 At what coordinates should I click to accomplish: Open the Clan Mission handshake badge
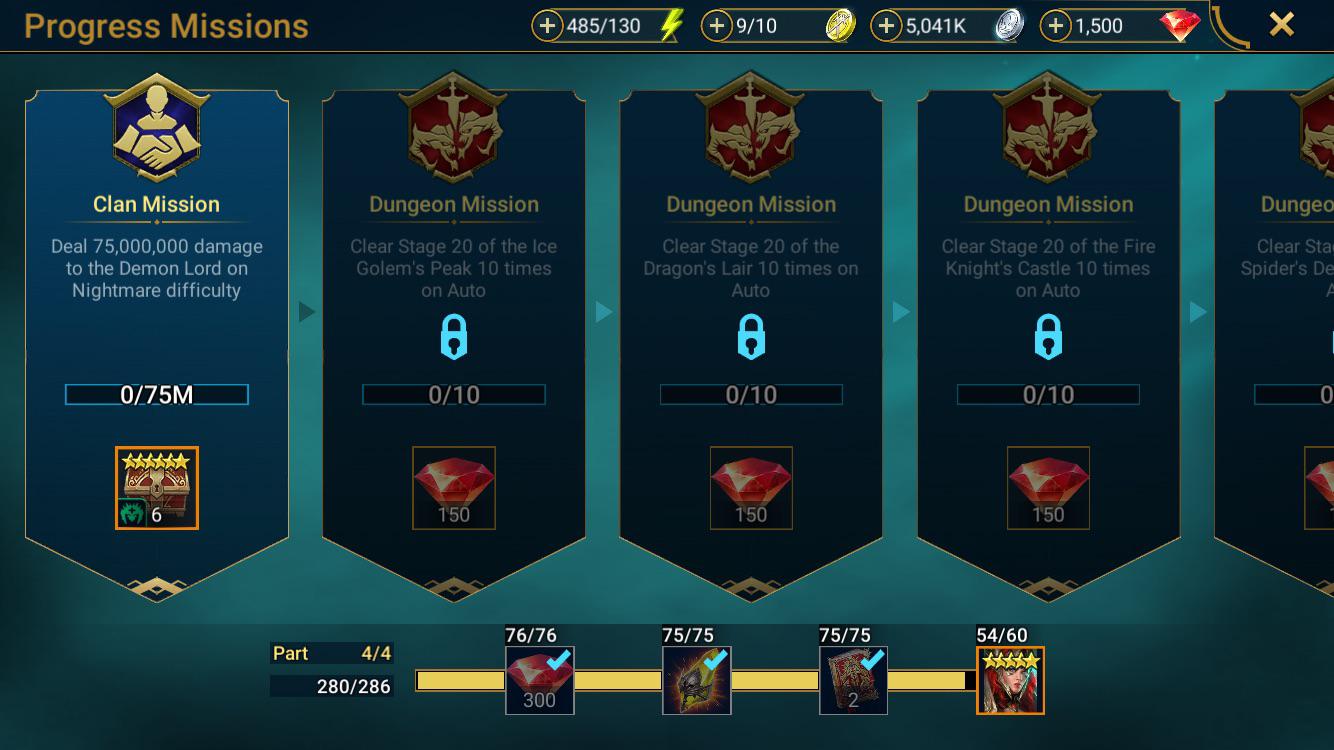156,126
